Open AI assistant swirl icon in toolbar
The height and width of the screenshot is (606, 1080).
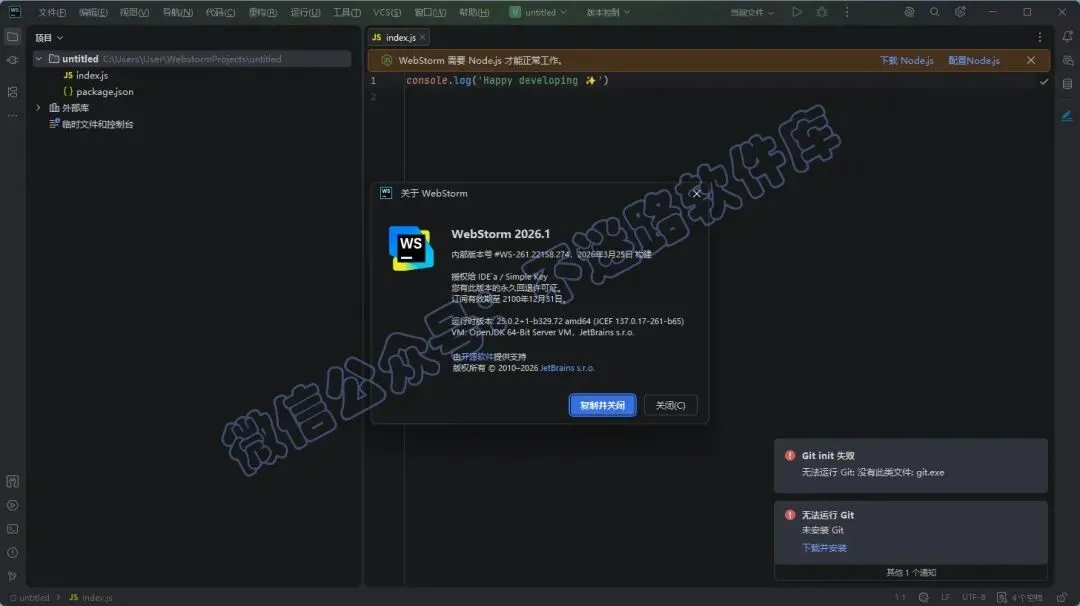pyautogui.click(x=909, y=12)
